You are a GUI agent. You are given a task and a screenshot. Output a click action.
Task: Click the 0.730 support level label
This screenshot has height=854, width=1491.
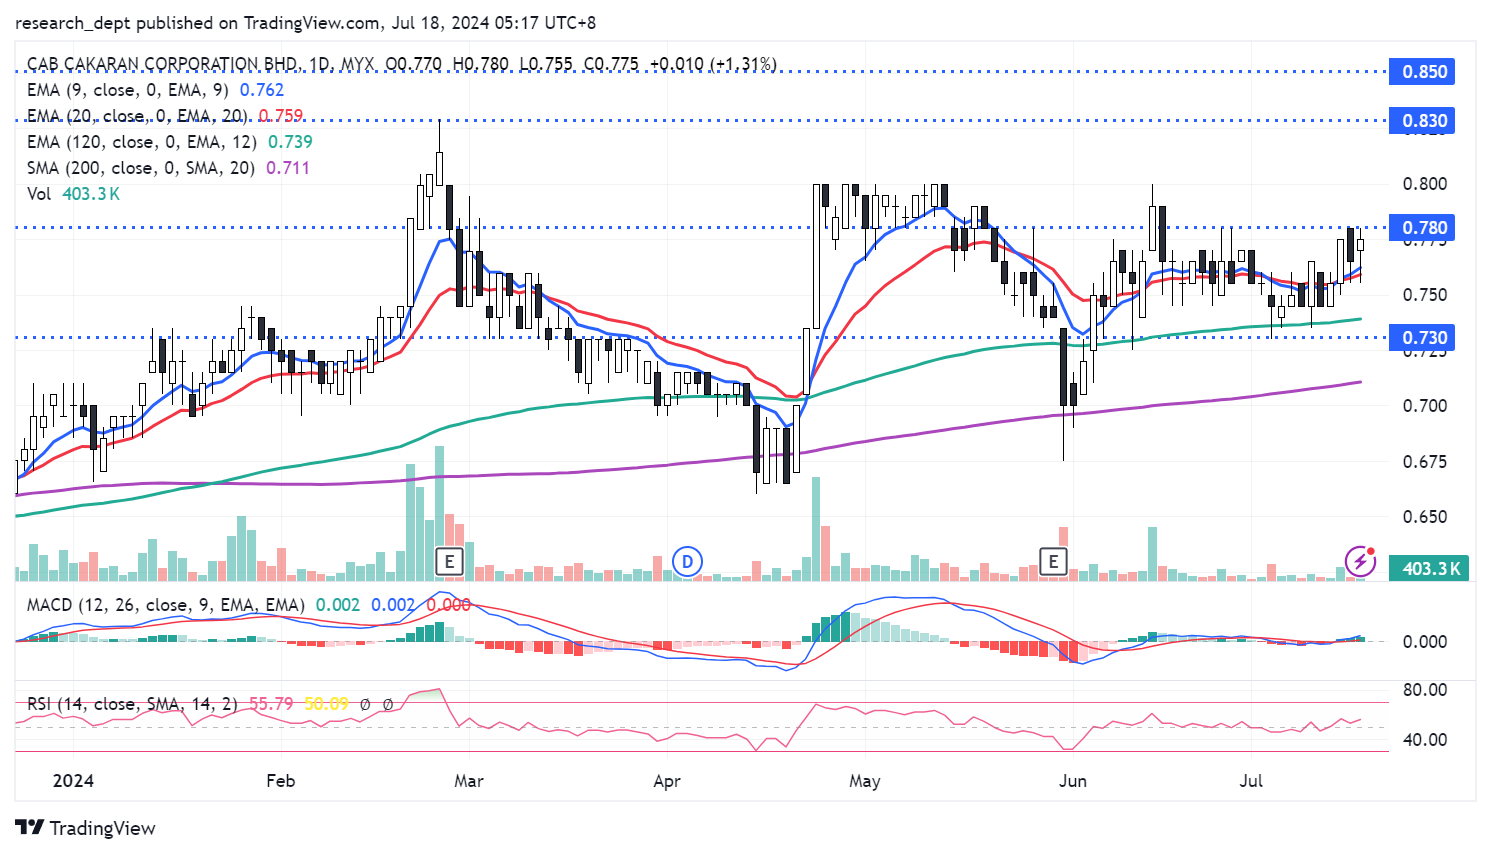coord(1424,338)
